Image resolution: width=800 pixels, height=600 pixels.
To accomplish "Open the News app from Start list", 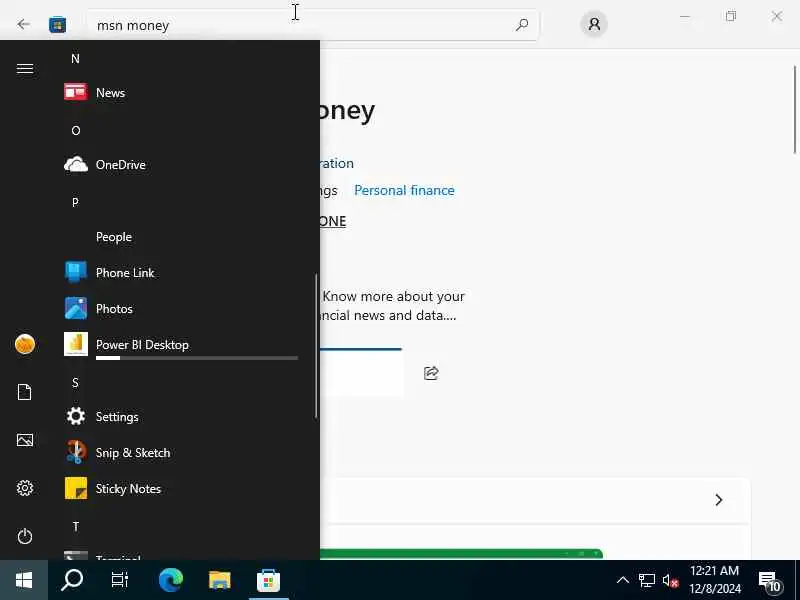I will 181,93.
